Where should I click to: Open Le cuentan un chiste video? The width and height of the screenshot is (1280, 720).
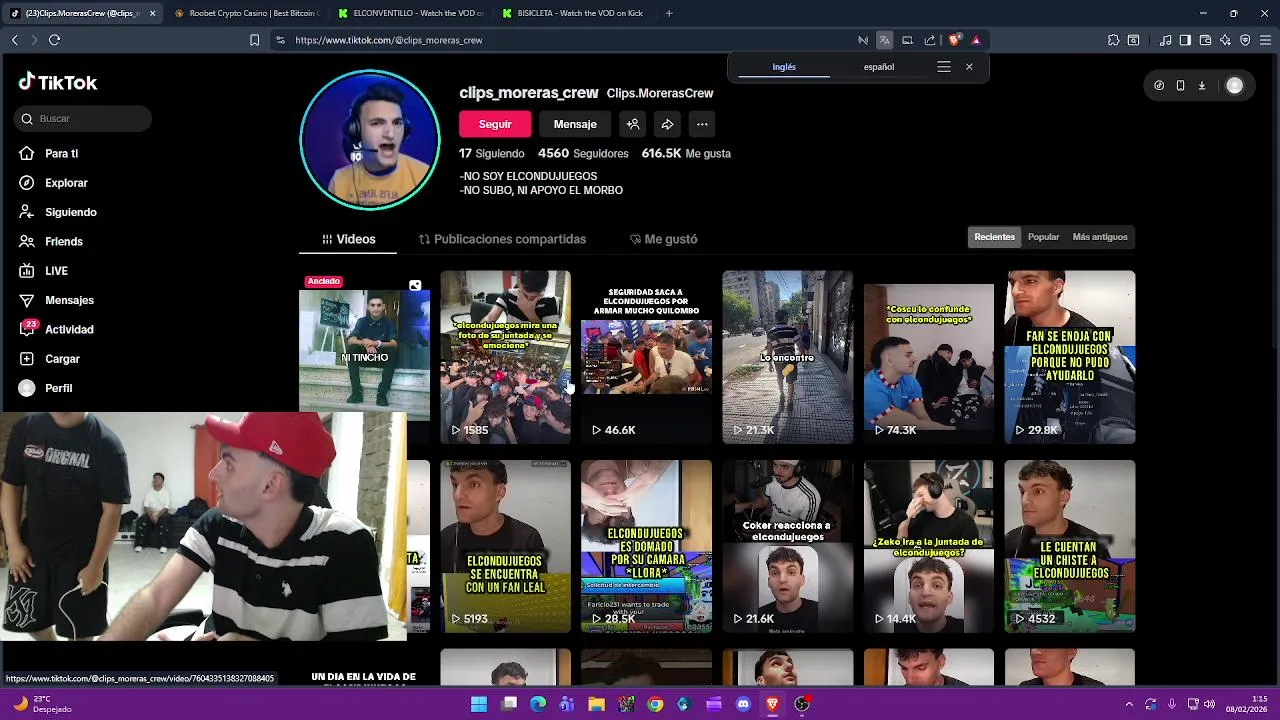point(1069,546)
